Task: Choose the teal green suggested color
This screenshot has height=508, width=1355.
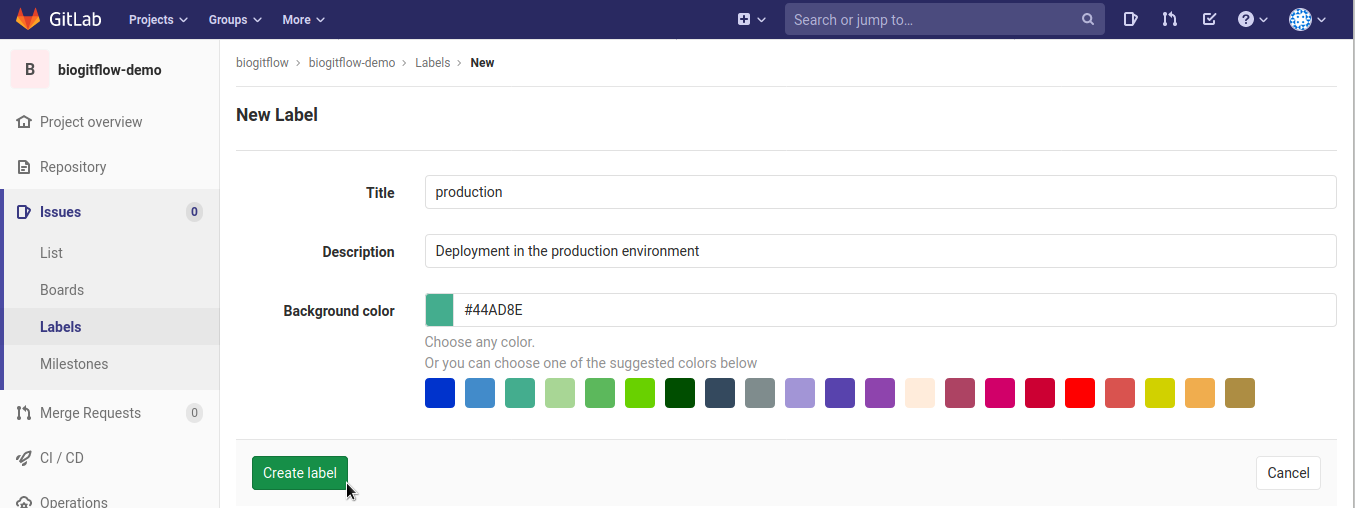Action: click(520, 393)
